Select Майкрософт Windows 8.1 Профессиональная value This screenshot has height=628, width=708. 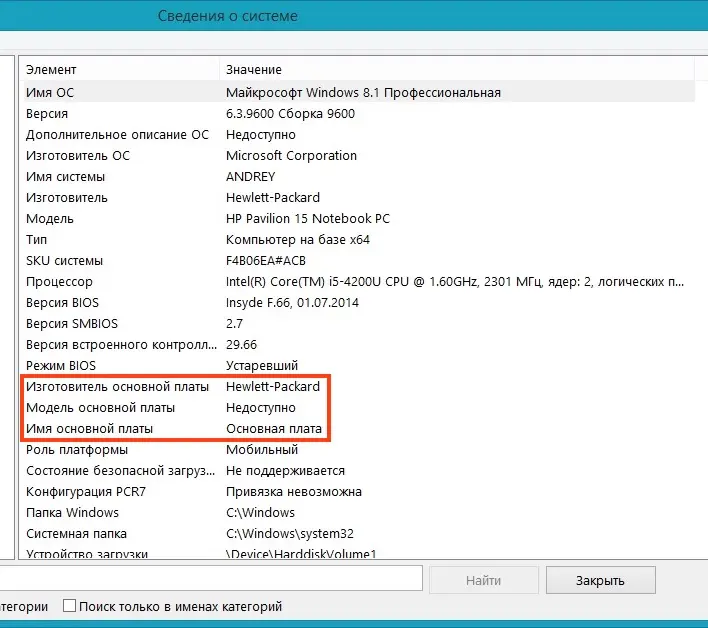point(363,93)
